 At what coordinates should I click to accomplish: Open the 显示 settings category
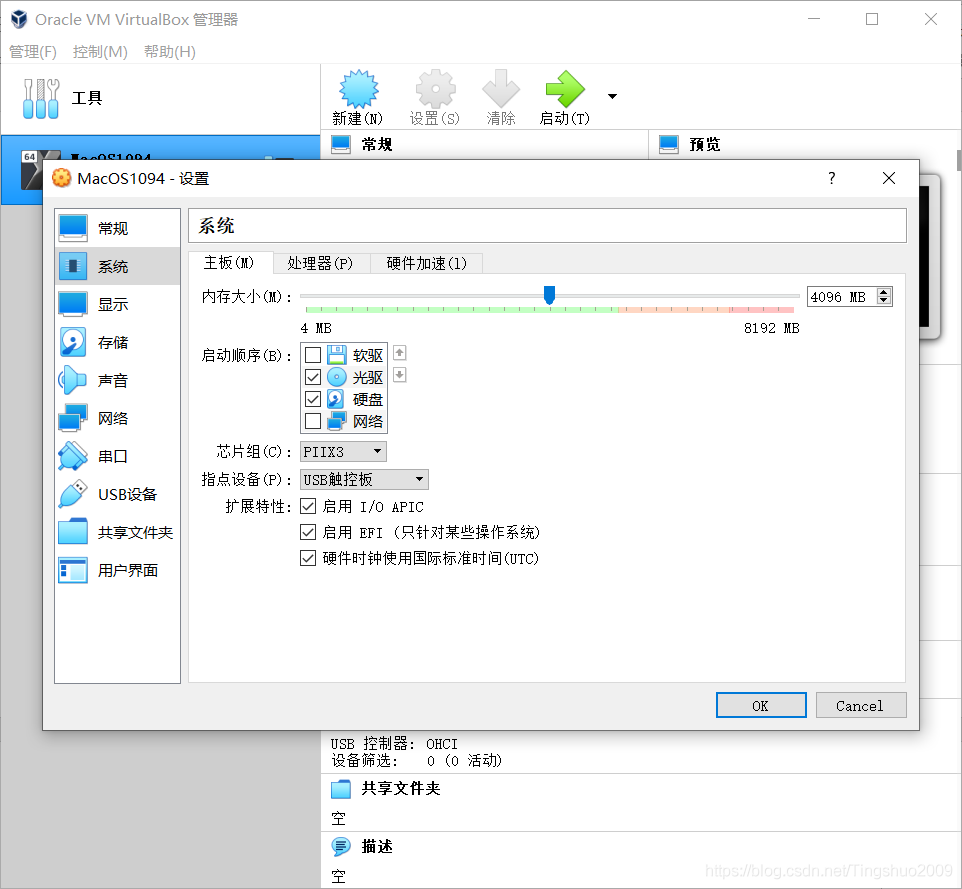pos(117,304)
